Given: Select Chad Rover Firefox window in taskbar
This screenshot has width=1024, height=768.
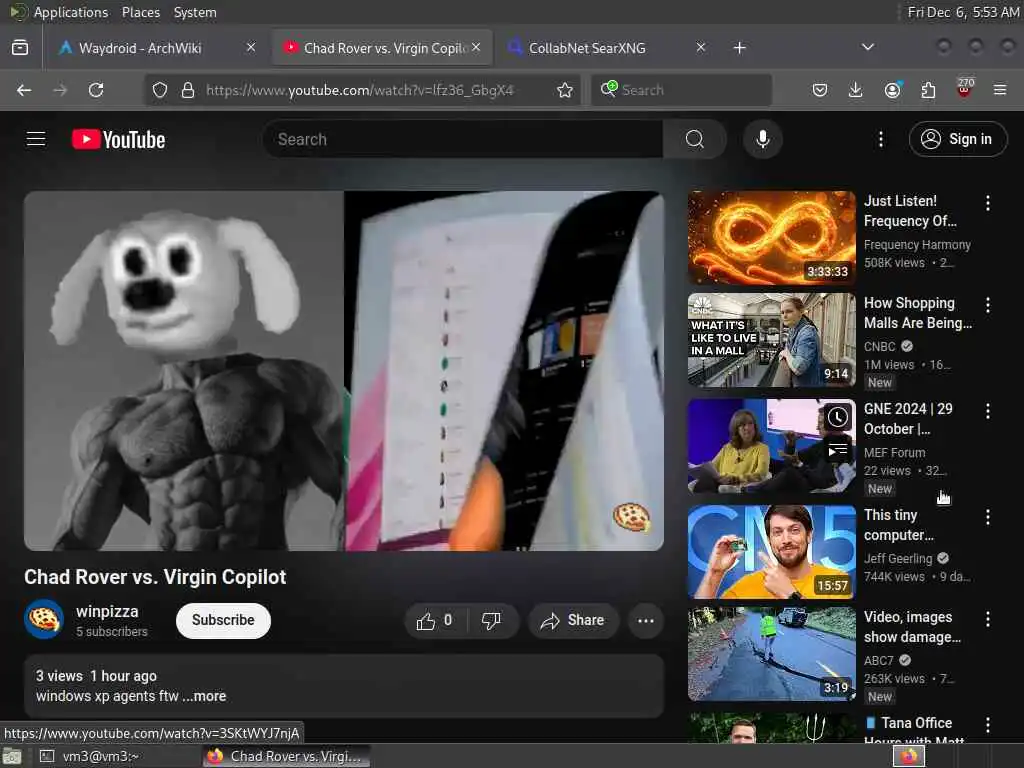Looking at the screenshot, I should (x=286, y=756).
